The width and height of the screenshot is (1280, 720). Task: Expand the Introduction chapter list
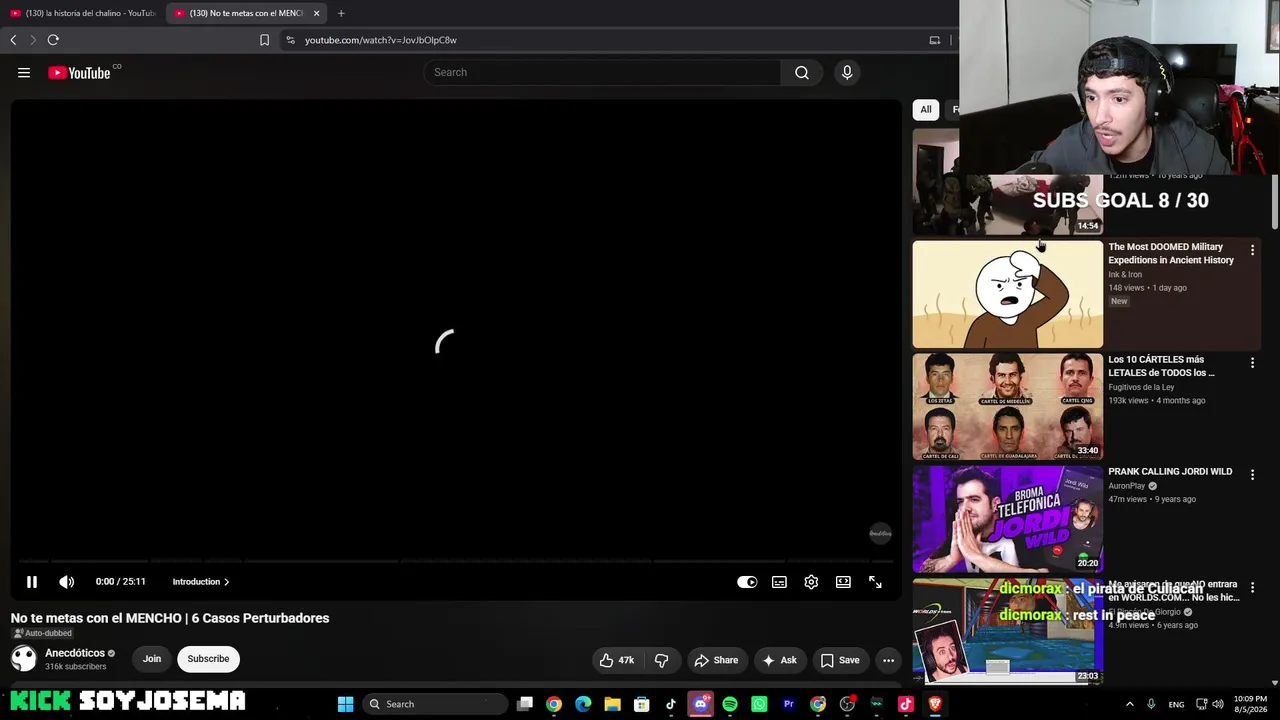coord(200,582)
